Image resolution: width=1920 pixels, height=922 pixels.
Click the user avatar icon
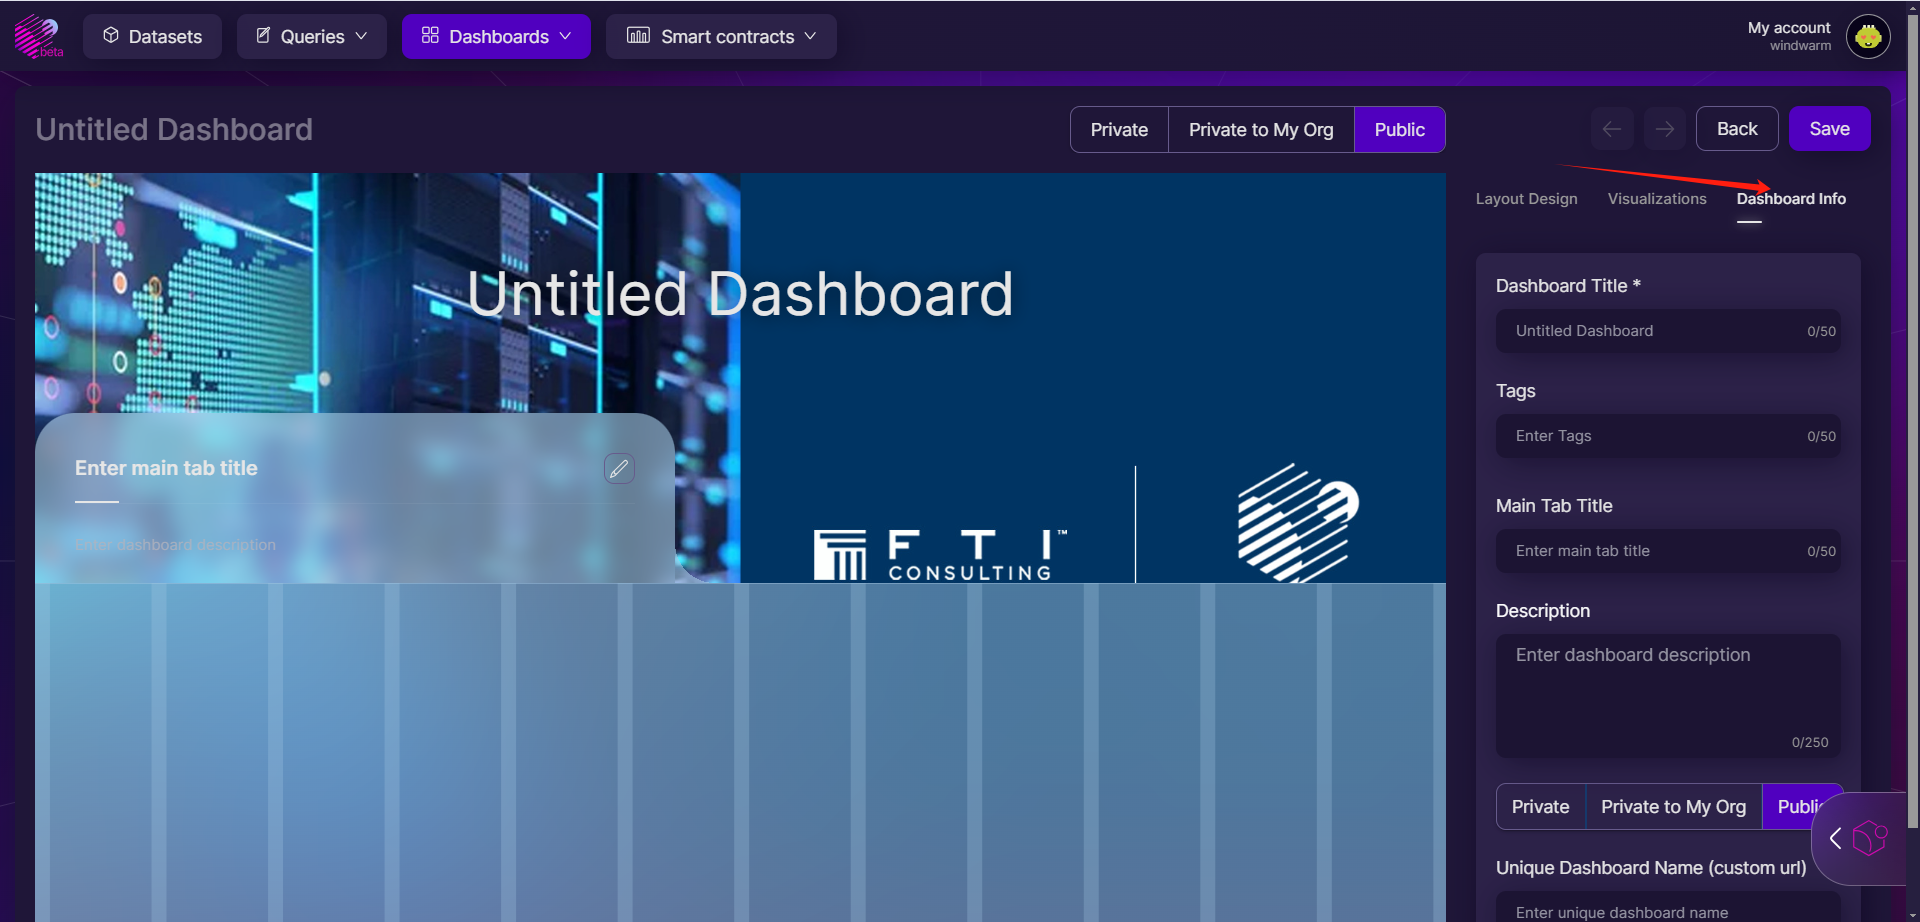click(1867, 37)
